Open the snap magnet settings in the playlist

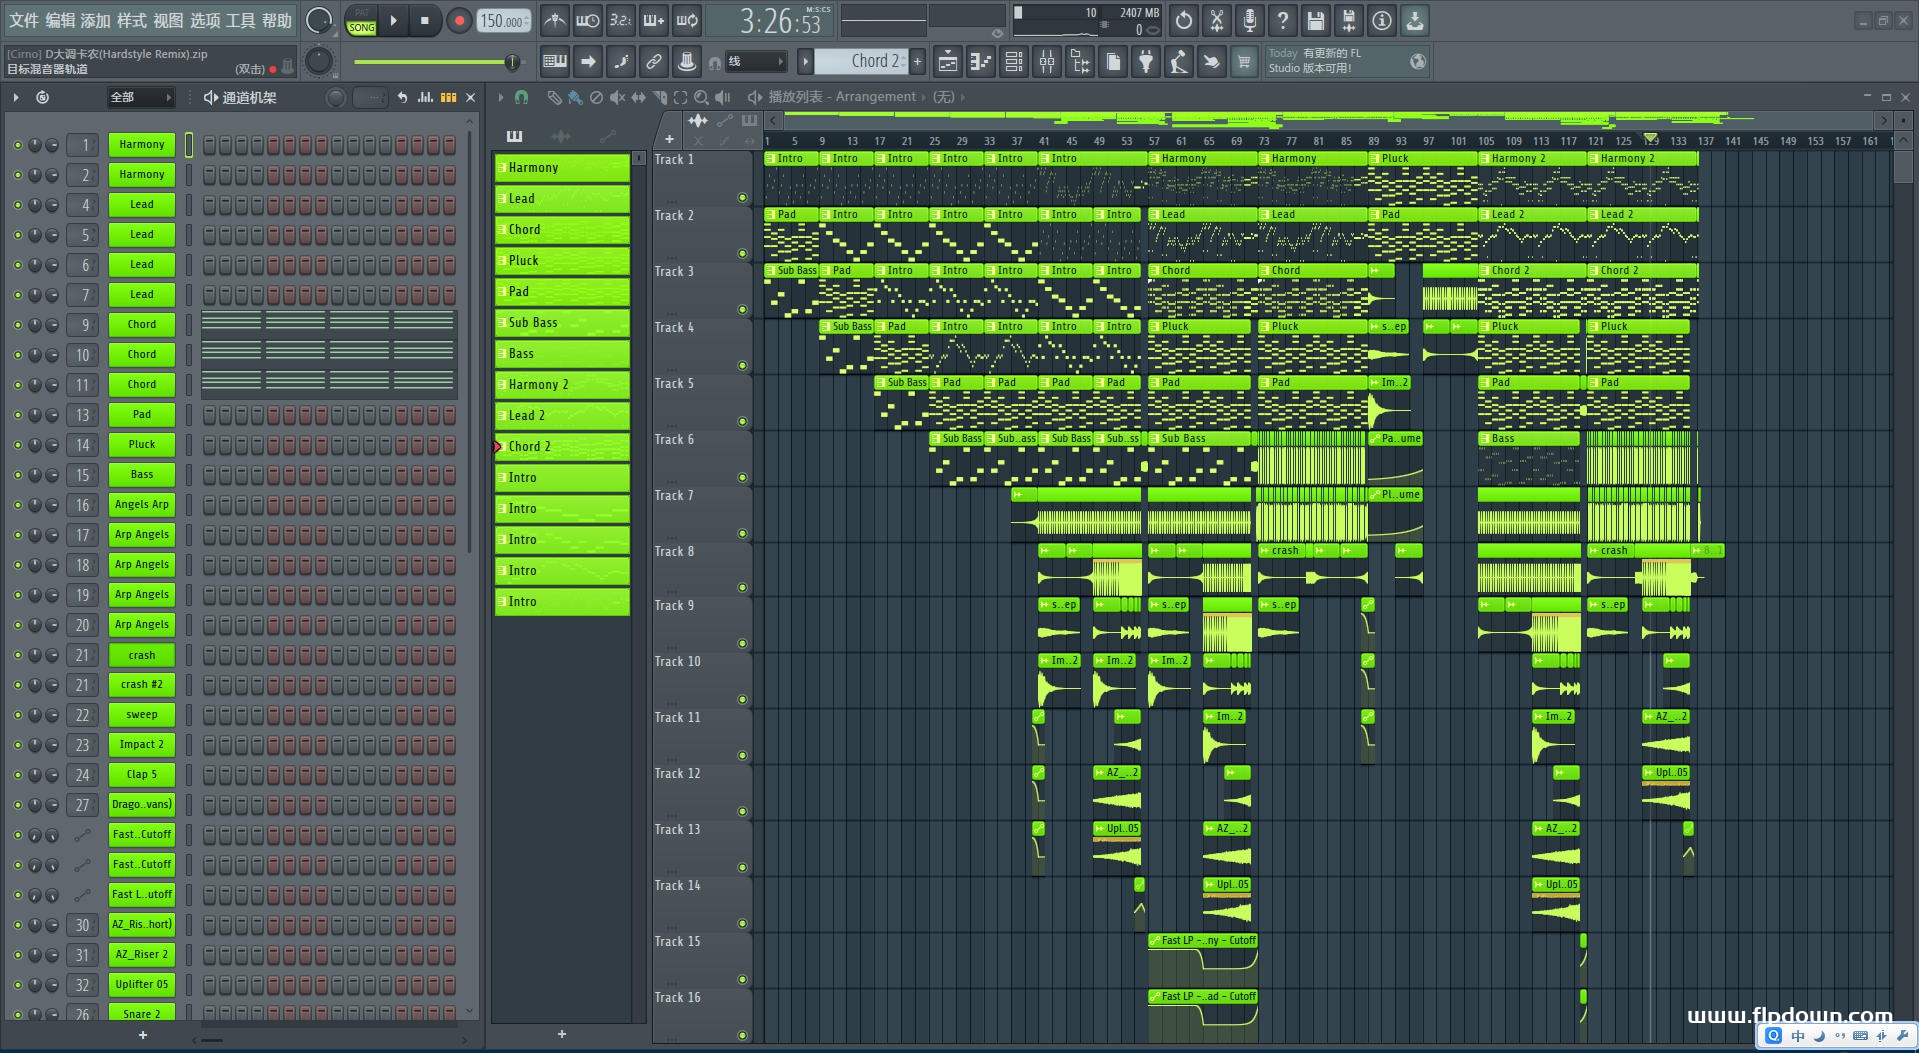click(x=520, y=97)
